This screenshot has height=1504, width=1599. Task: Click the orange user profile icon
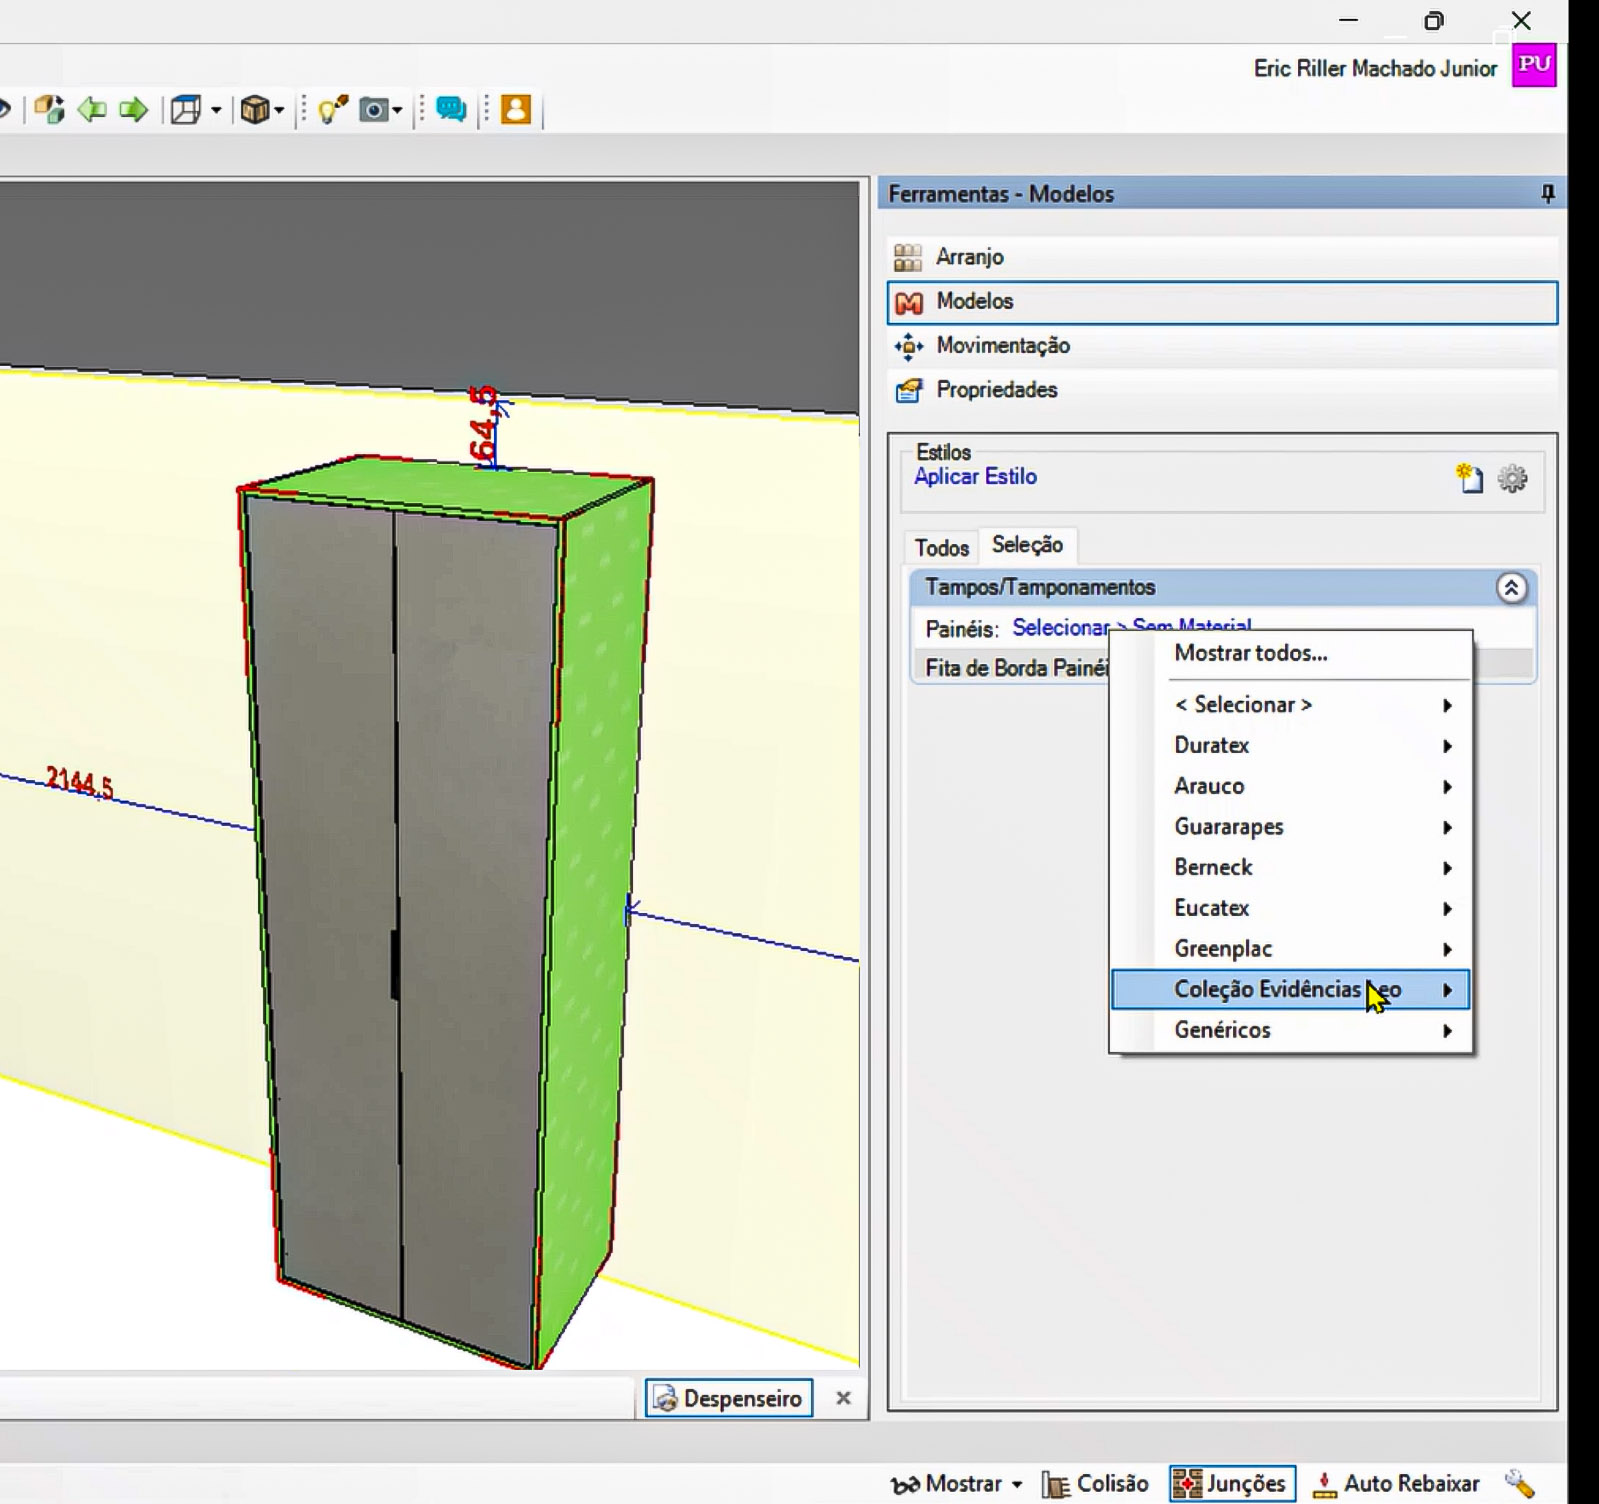point(516,109)
